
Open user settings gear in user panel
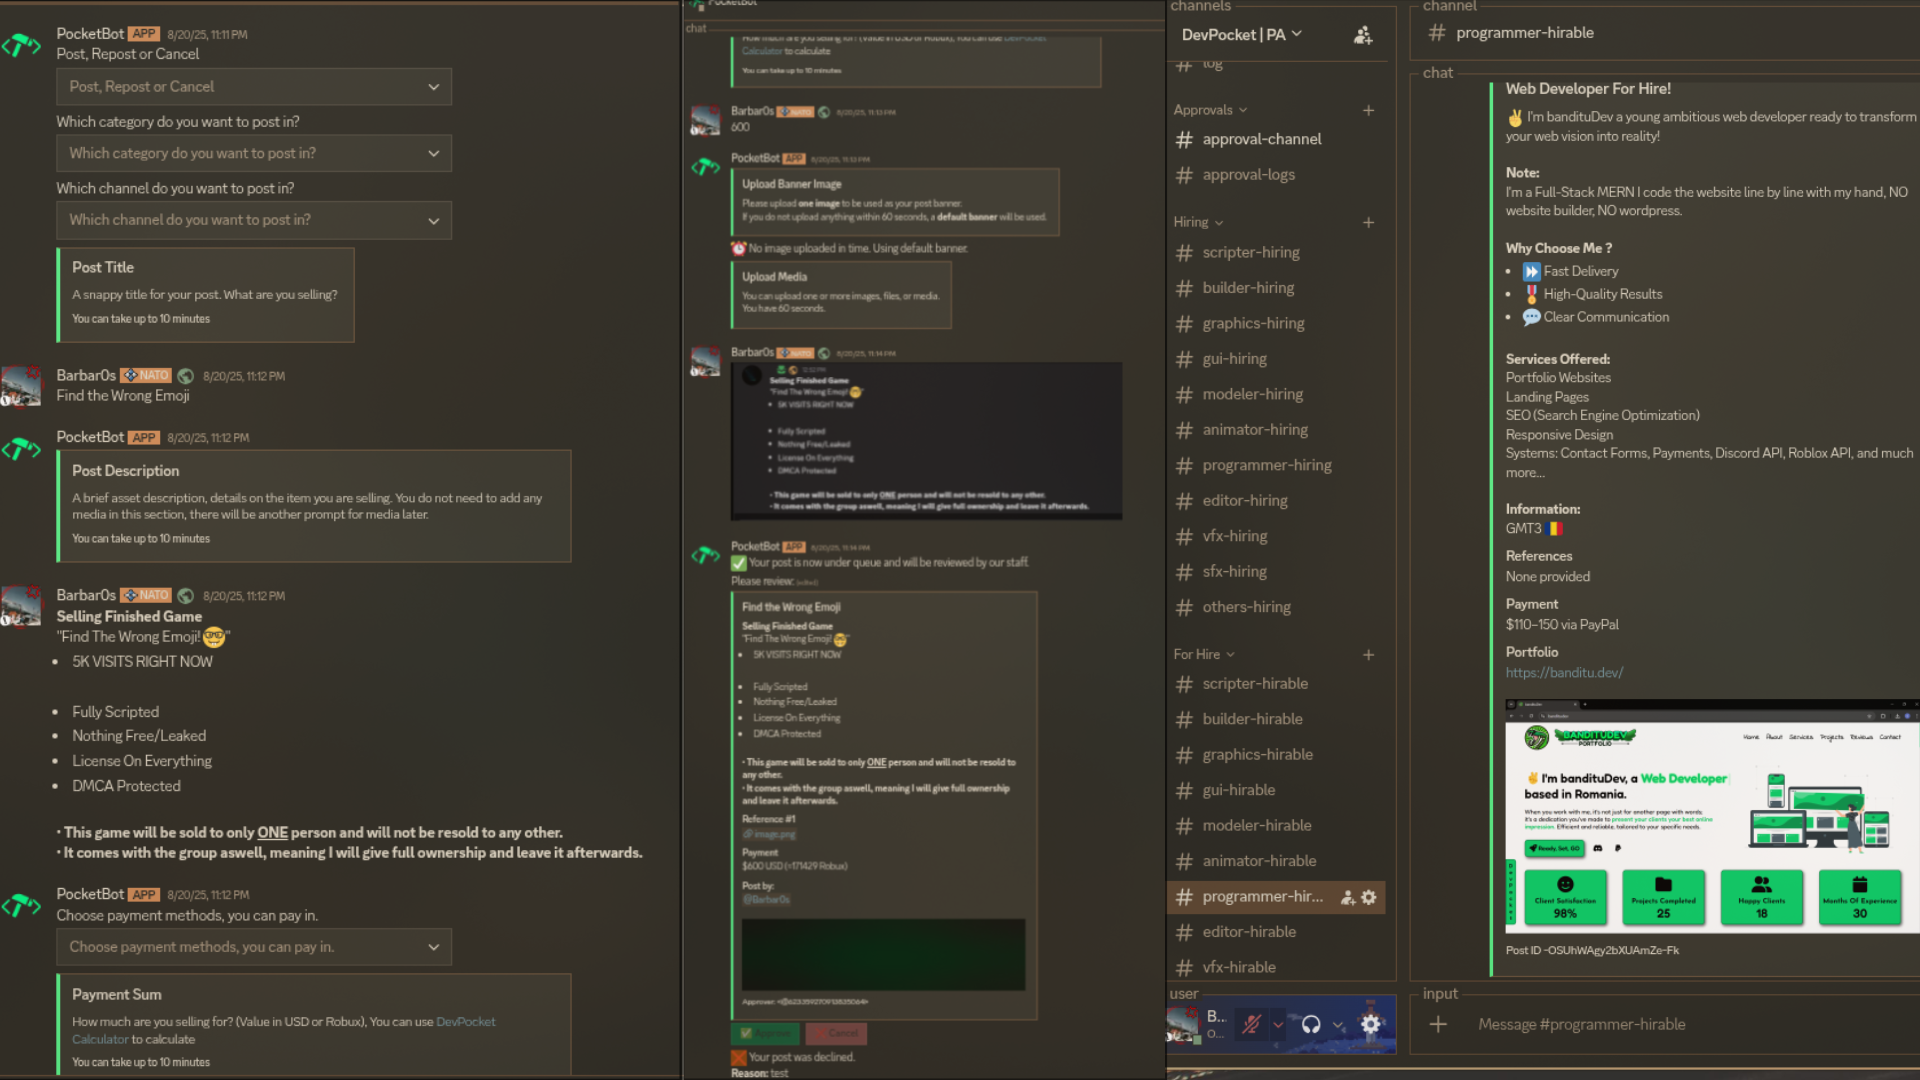pos(1371,1024)
